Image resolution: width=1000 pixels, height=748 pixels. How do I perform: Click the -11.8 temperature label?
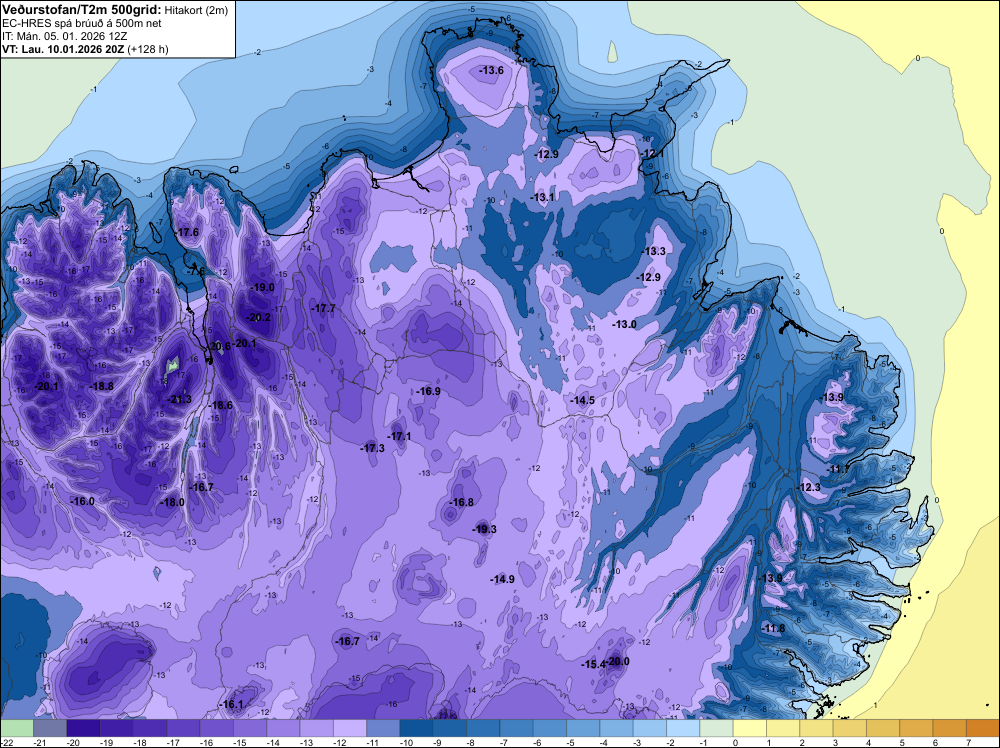click(x=772, y=629)
